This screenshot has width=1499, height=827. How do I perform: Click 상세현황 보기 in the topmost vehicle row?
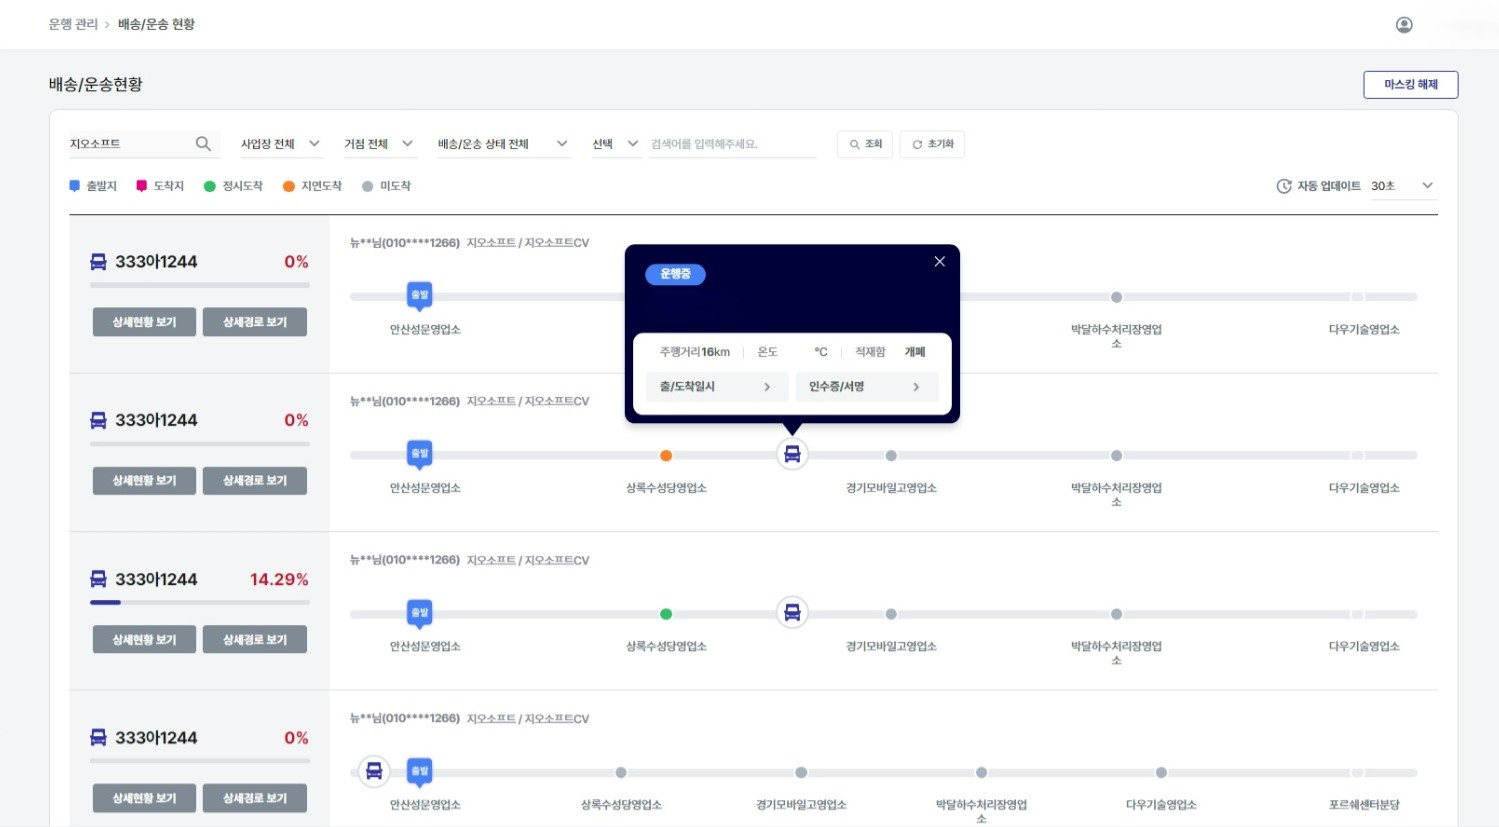pos(144,322)
